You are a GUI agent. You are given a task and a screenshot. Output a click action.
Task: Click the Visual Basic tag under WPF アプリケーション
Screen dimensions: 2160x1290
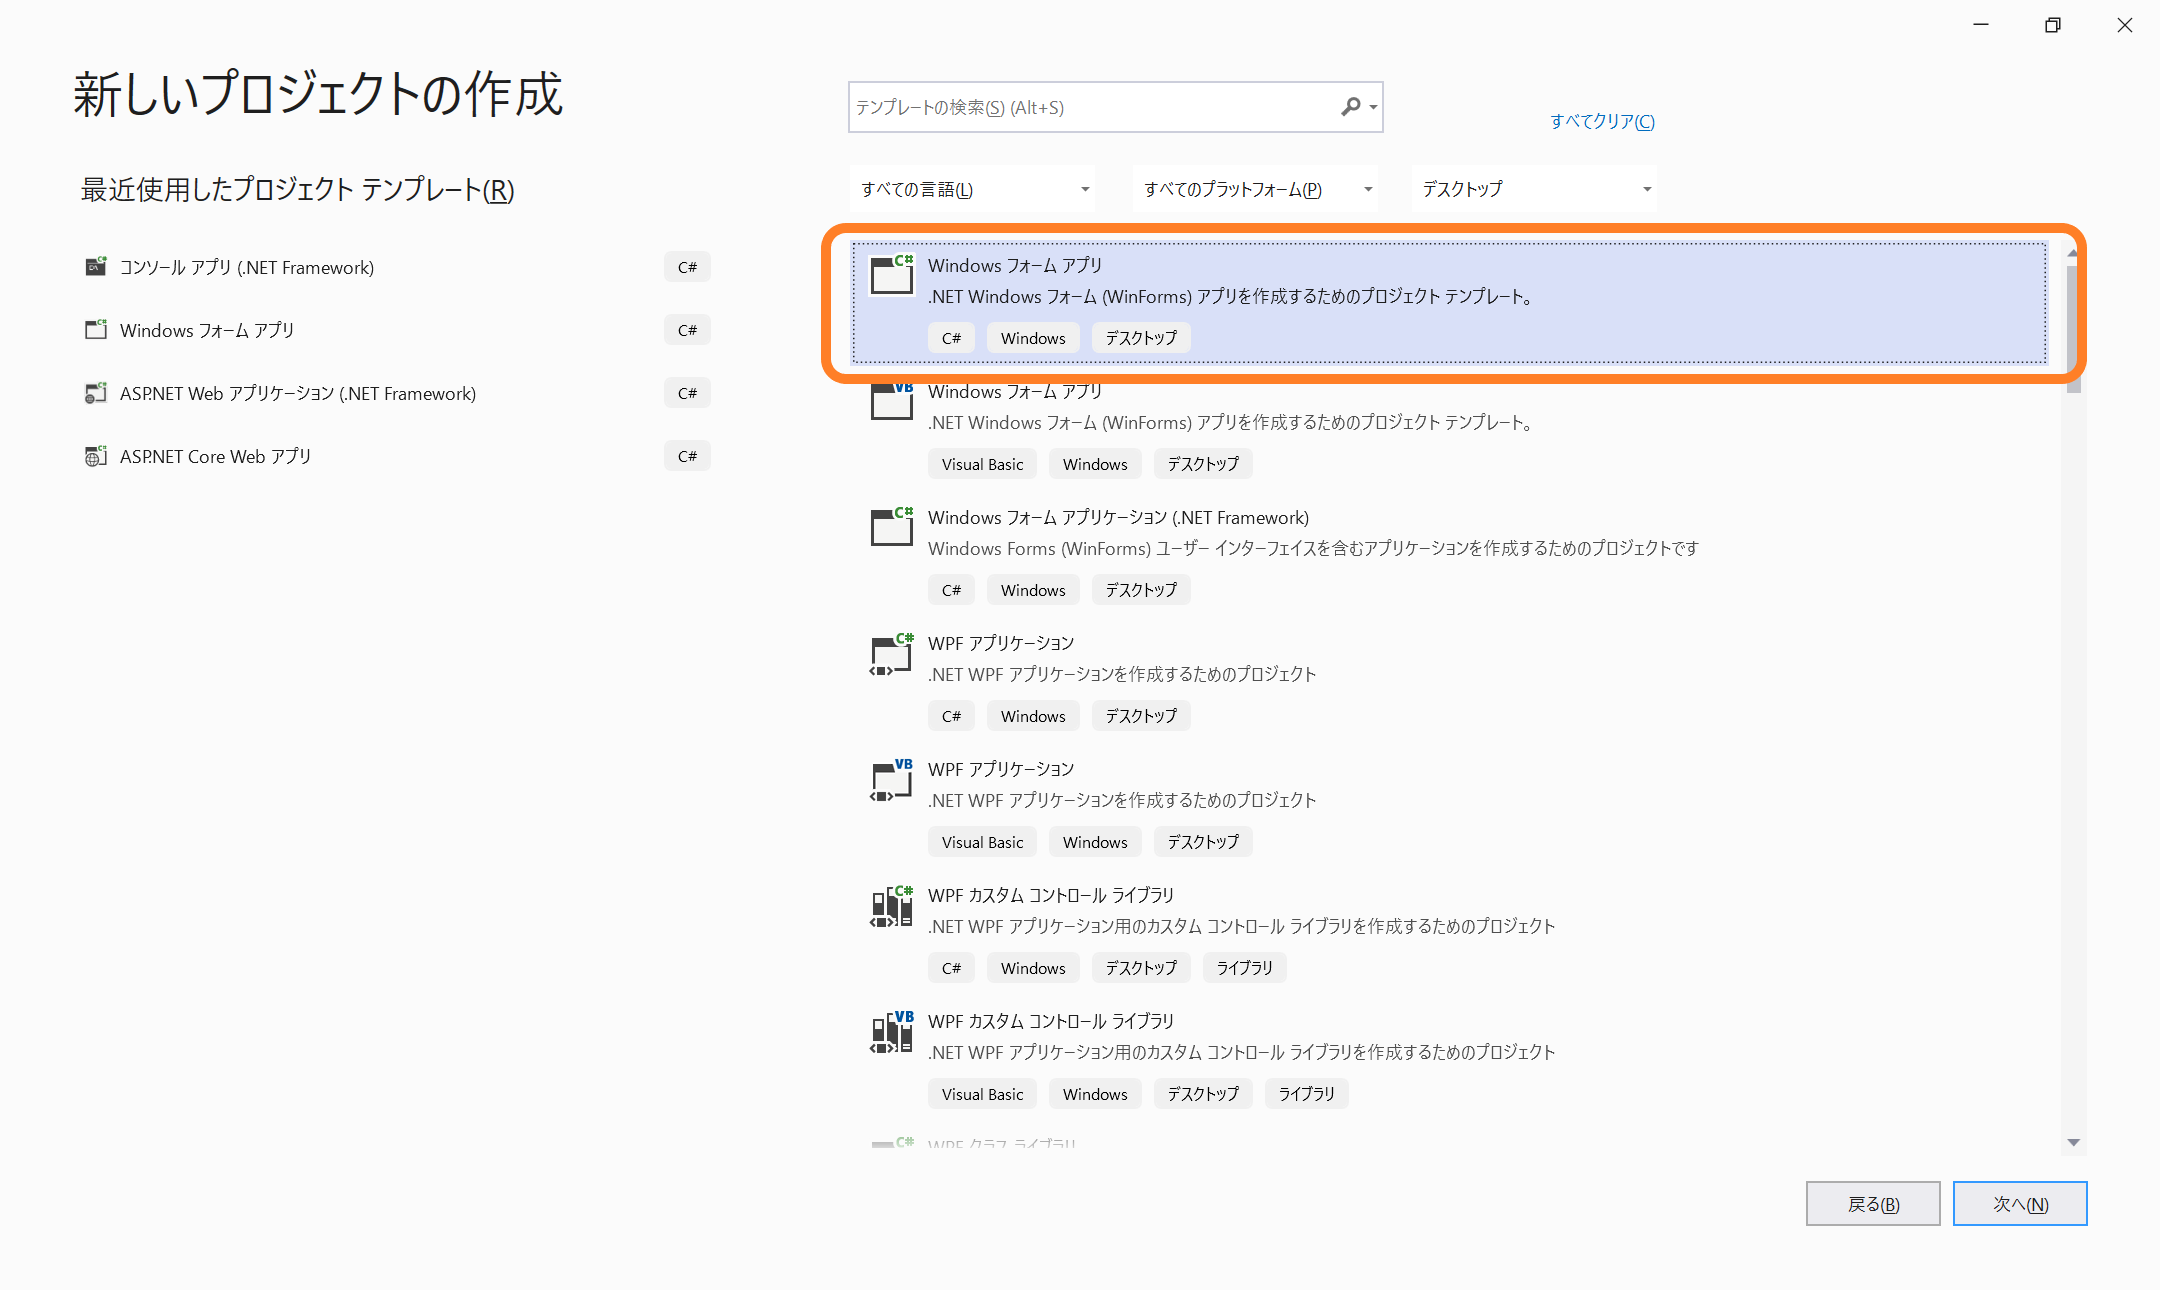click(x=983, y=842)
